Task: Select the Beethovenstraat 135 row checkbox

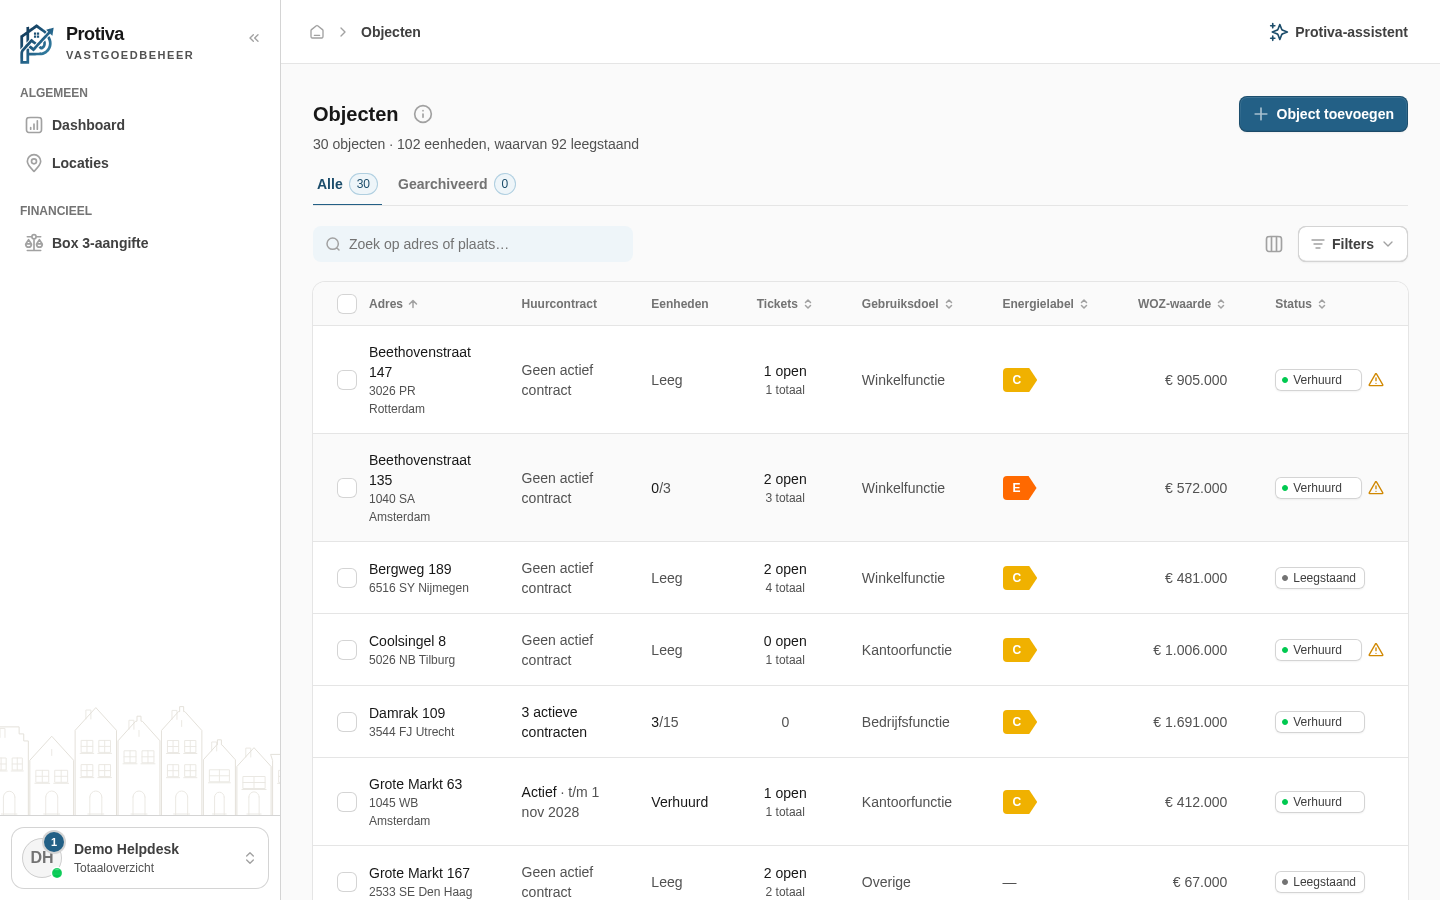Action: coord(347,488)
